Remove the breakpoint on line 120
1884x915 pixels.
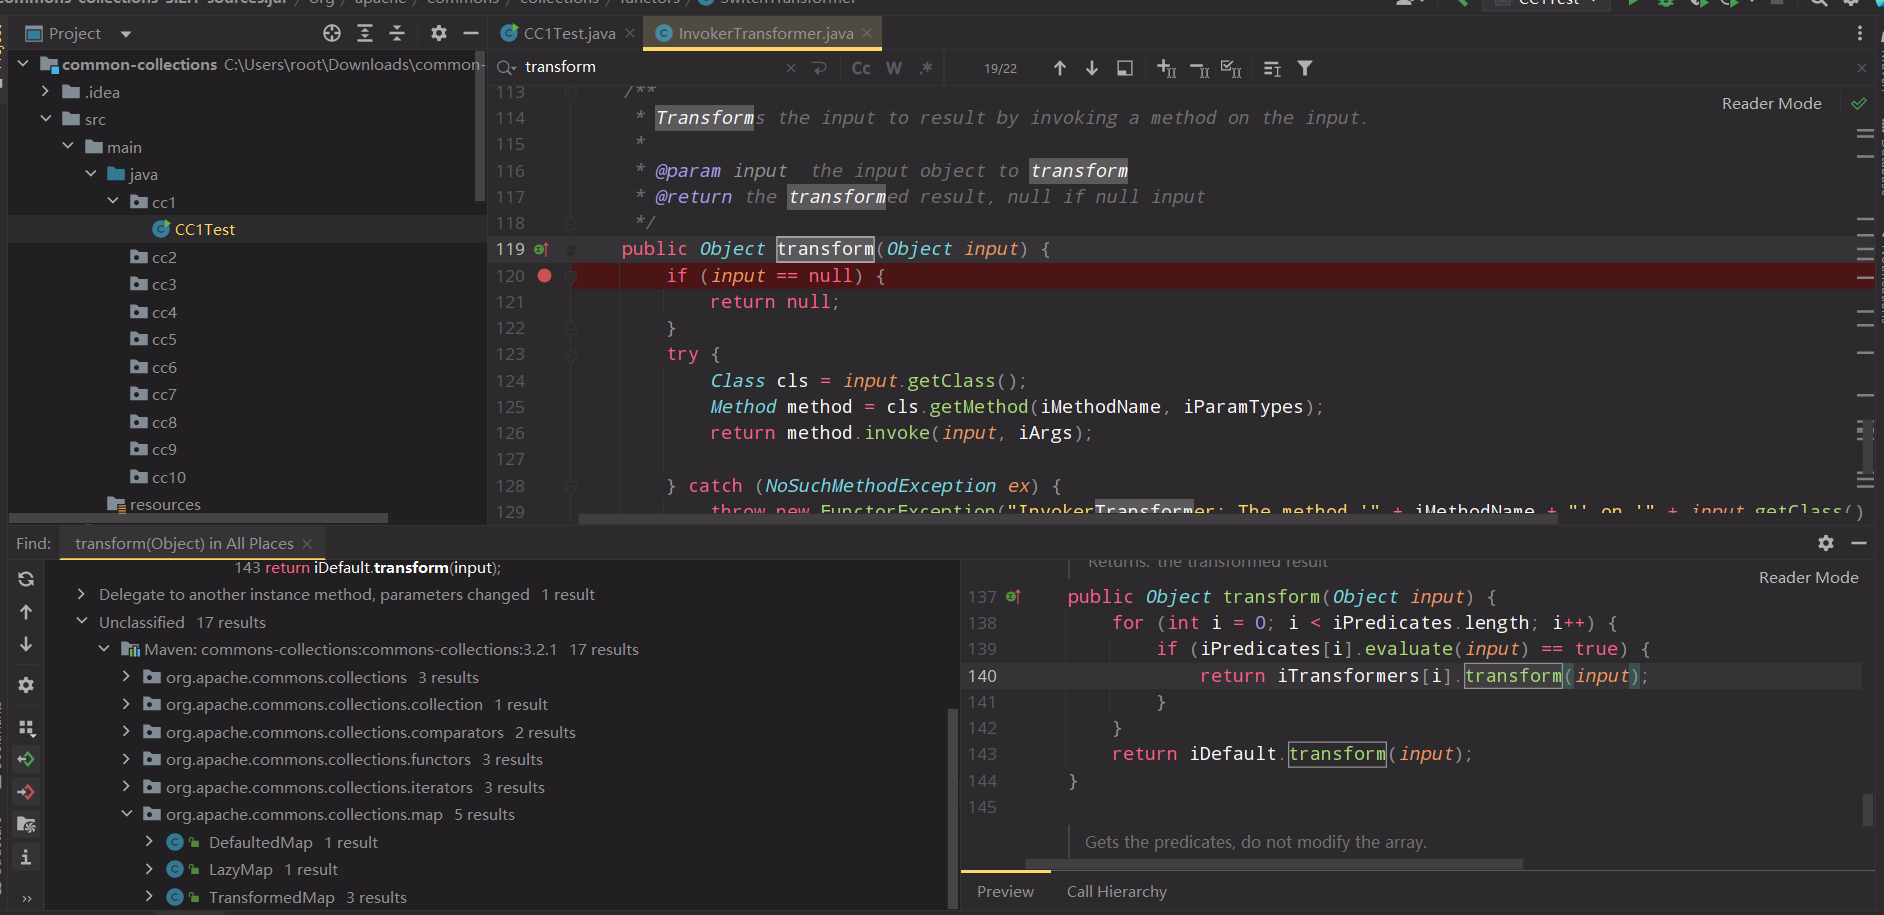click(x=544, y=276)
